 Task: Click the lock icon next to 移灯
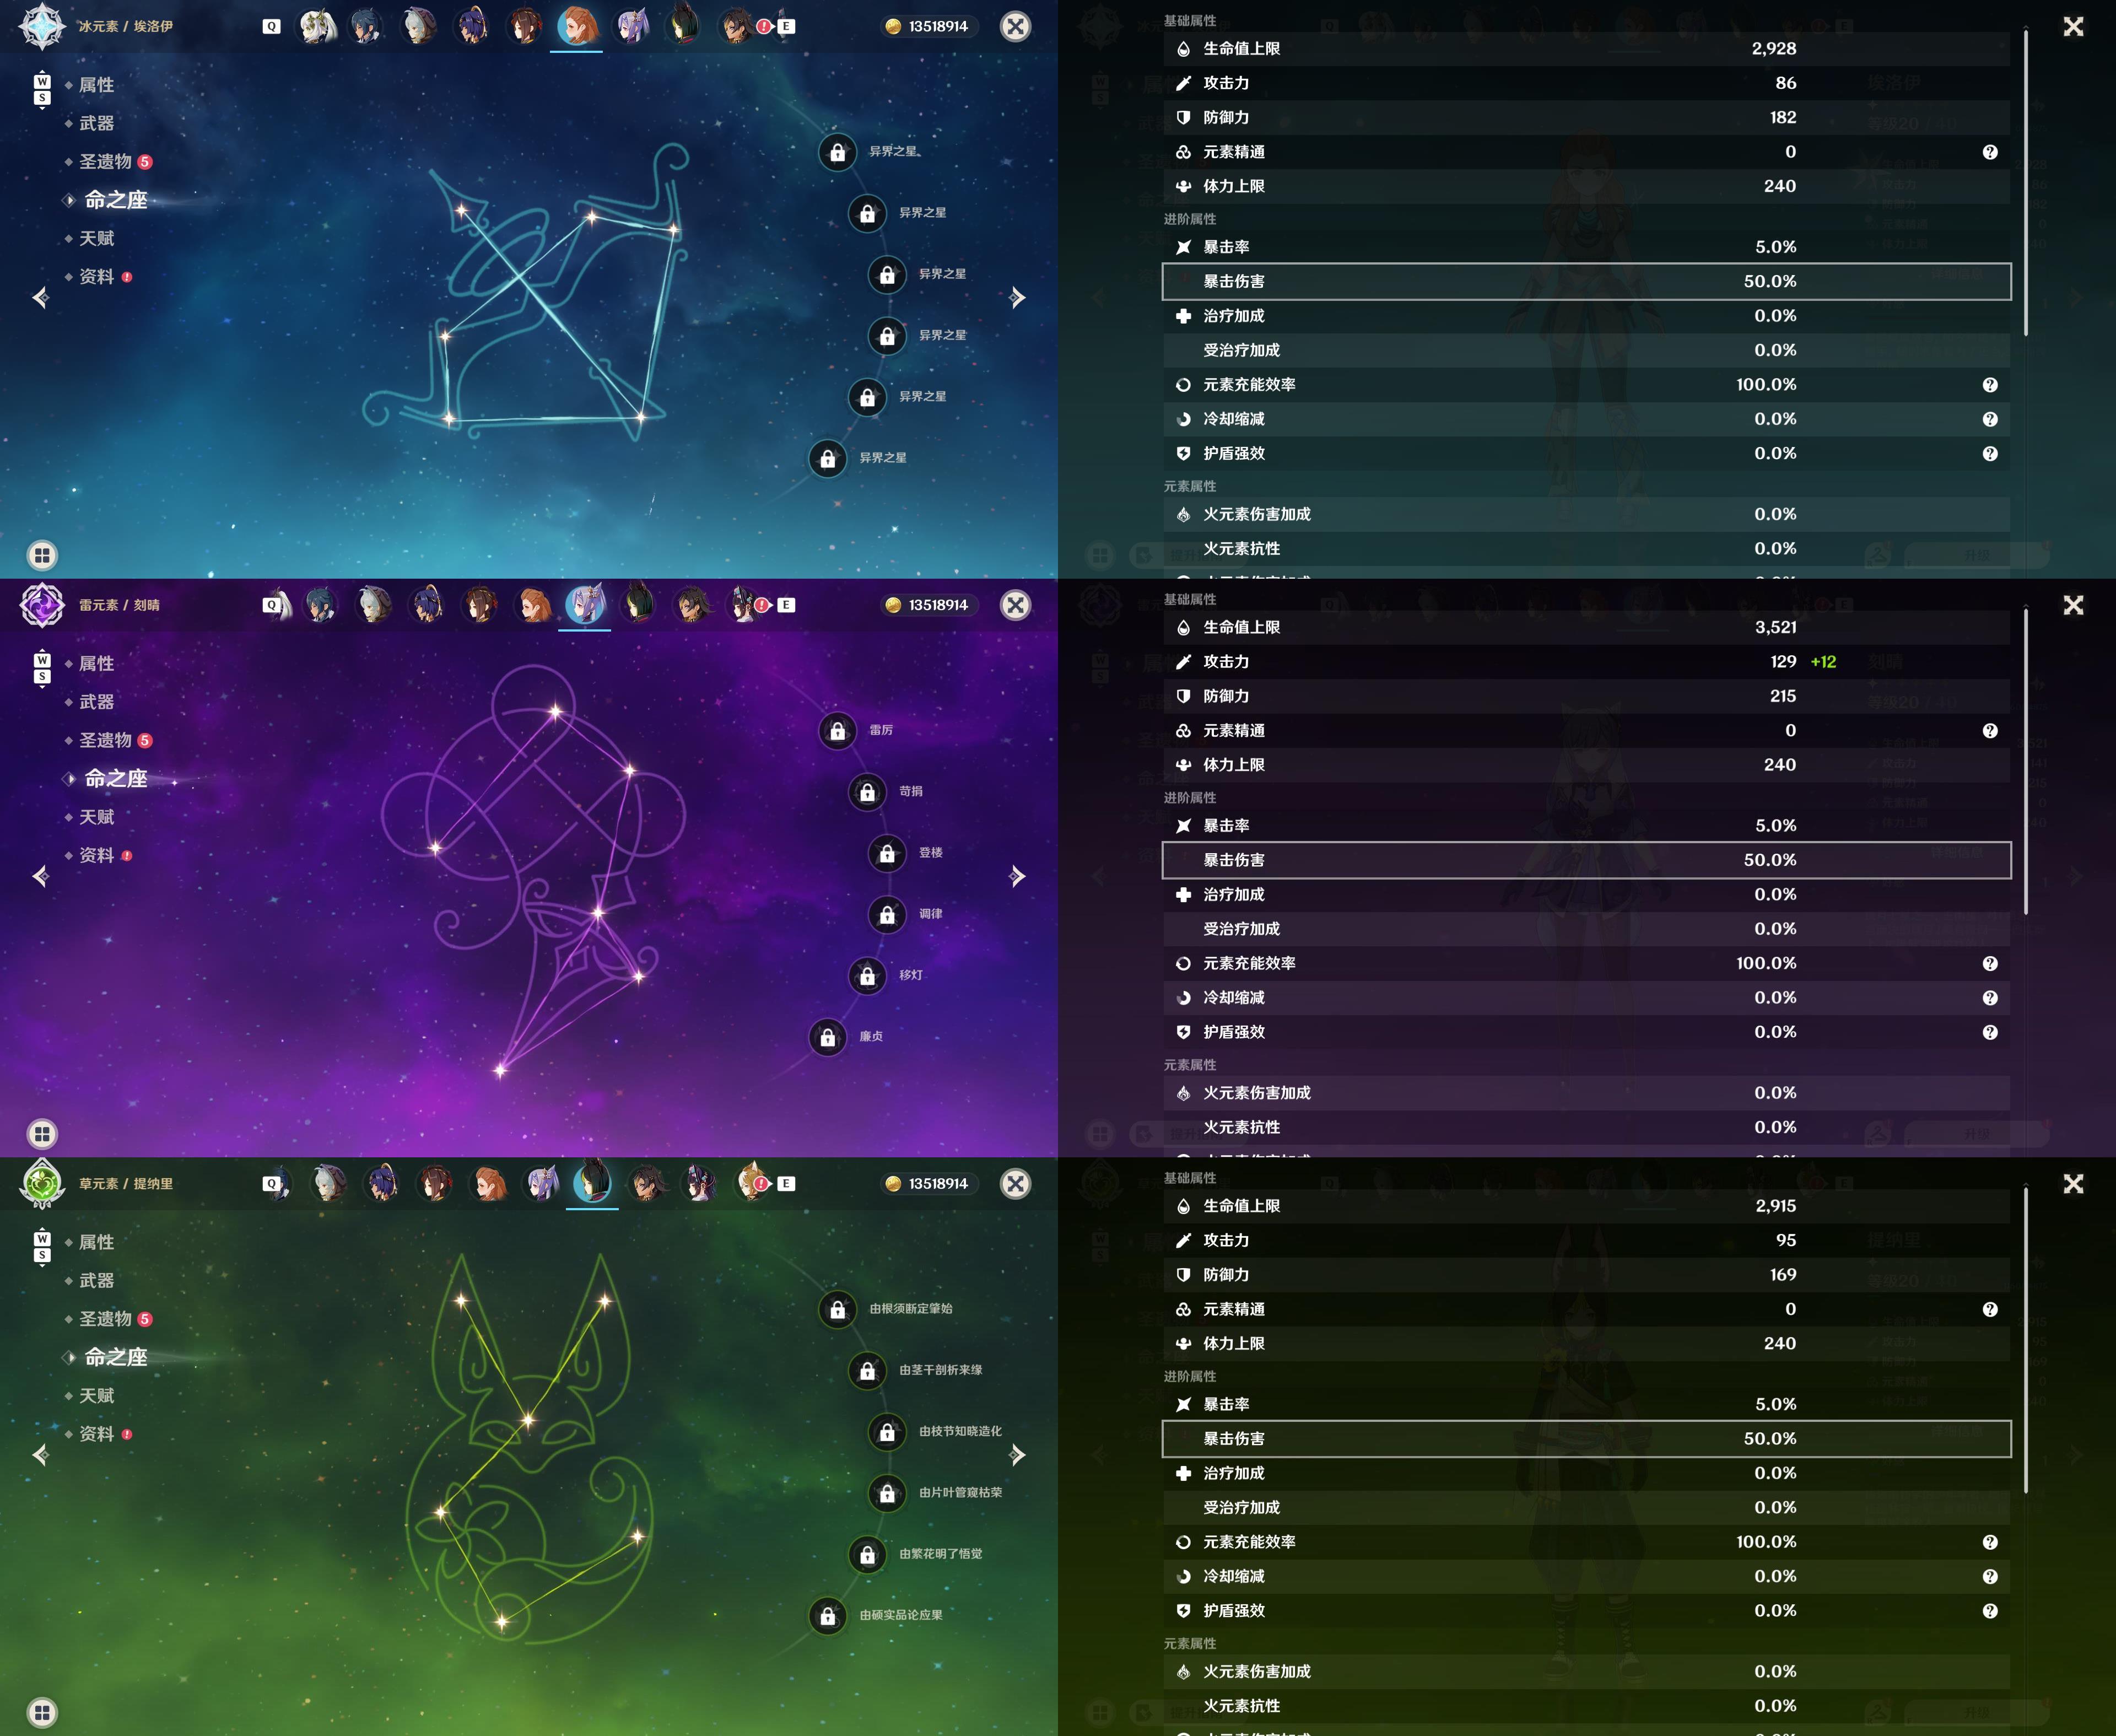867,976
